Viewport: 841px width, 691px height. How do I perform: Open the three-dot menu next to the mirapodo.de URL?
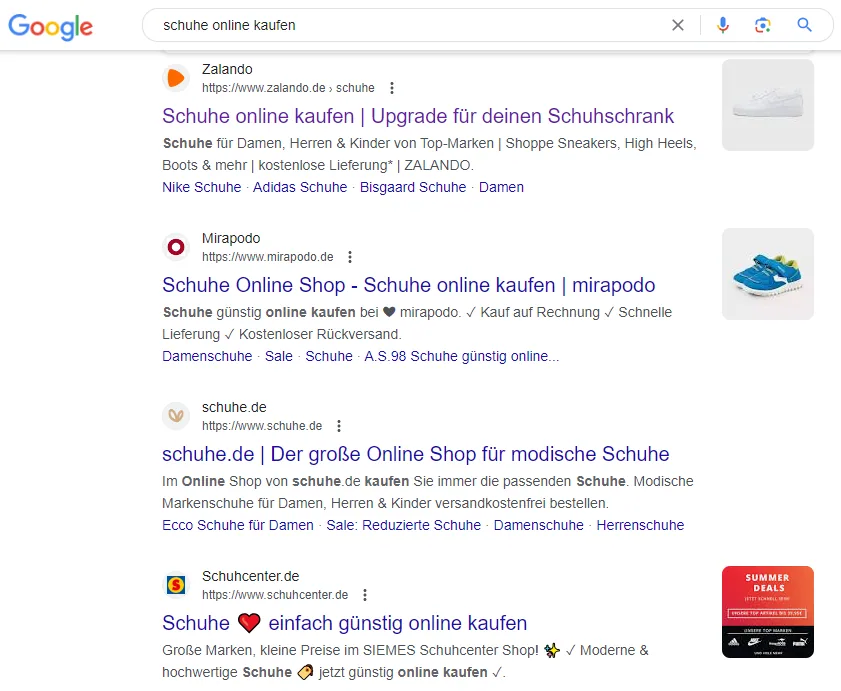pyautogui.click(x=350, y=257)
